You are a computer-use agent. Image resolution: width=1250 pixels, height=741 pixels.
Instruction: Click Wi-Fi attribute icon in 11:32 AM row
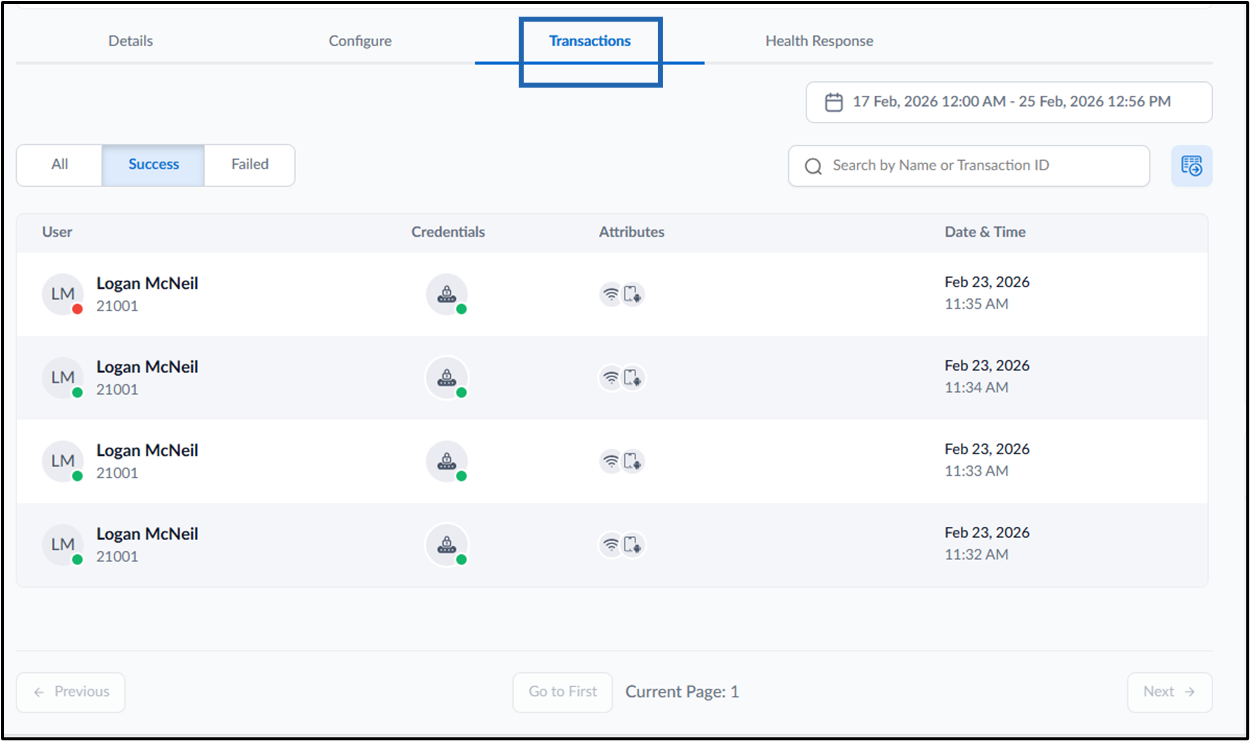pyautogui.click(x=611, y=545)
